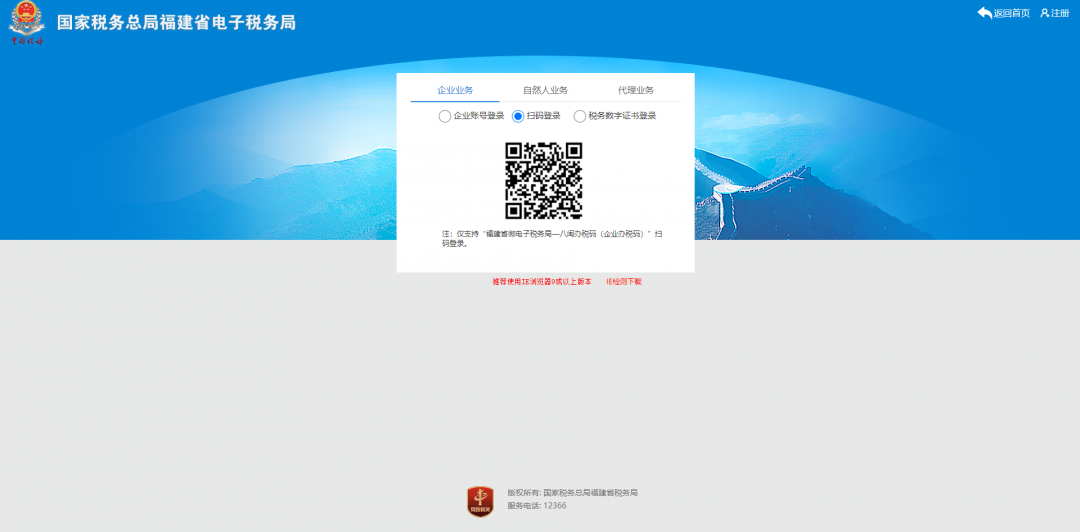Click the 国家税务总局福建省电子税务局 title
The image size is (1080, 532).
tap(176, 23)
